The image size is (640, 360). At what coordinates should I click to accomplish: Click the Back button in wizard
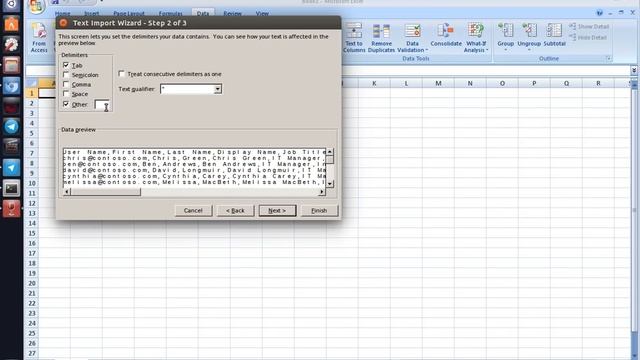(235, 211)
